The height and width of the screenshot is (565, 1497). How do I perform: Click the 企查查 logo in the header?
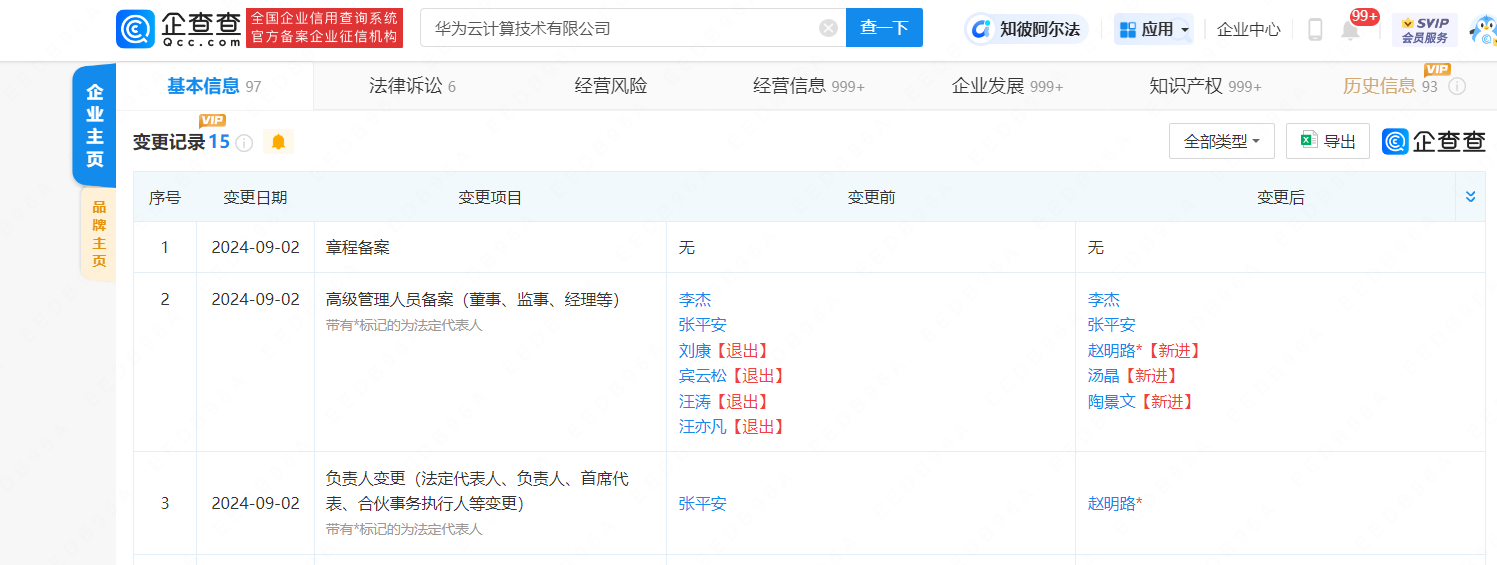pos(180,28)
